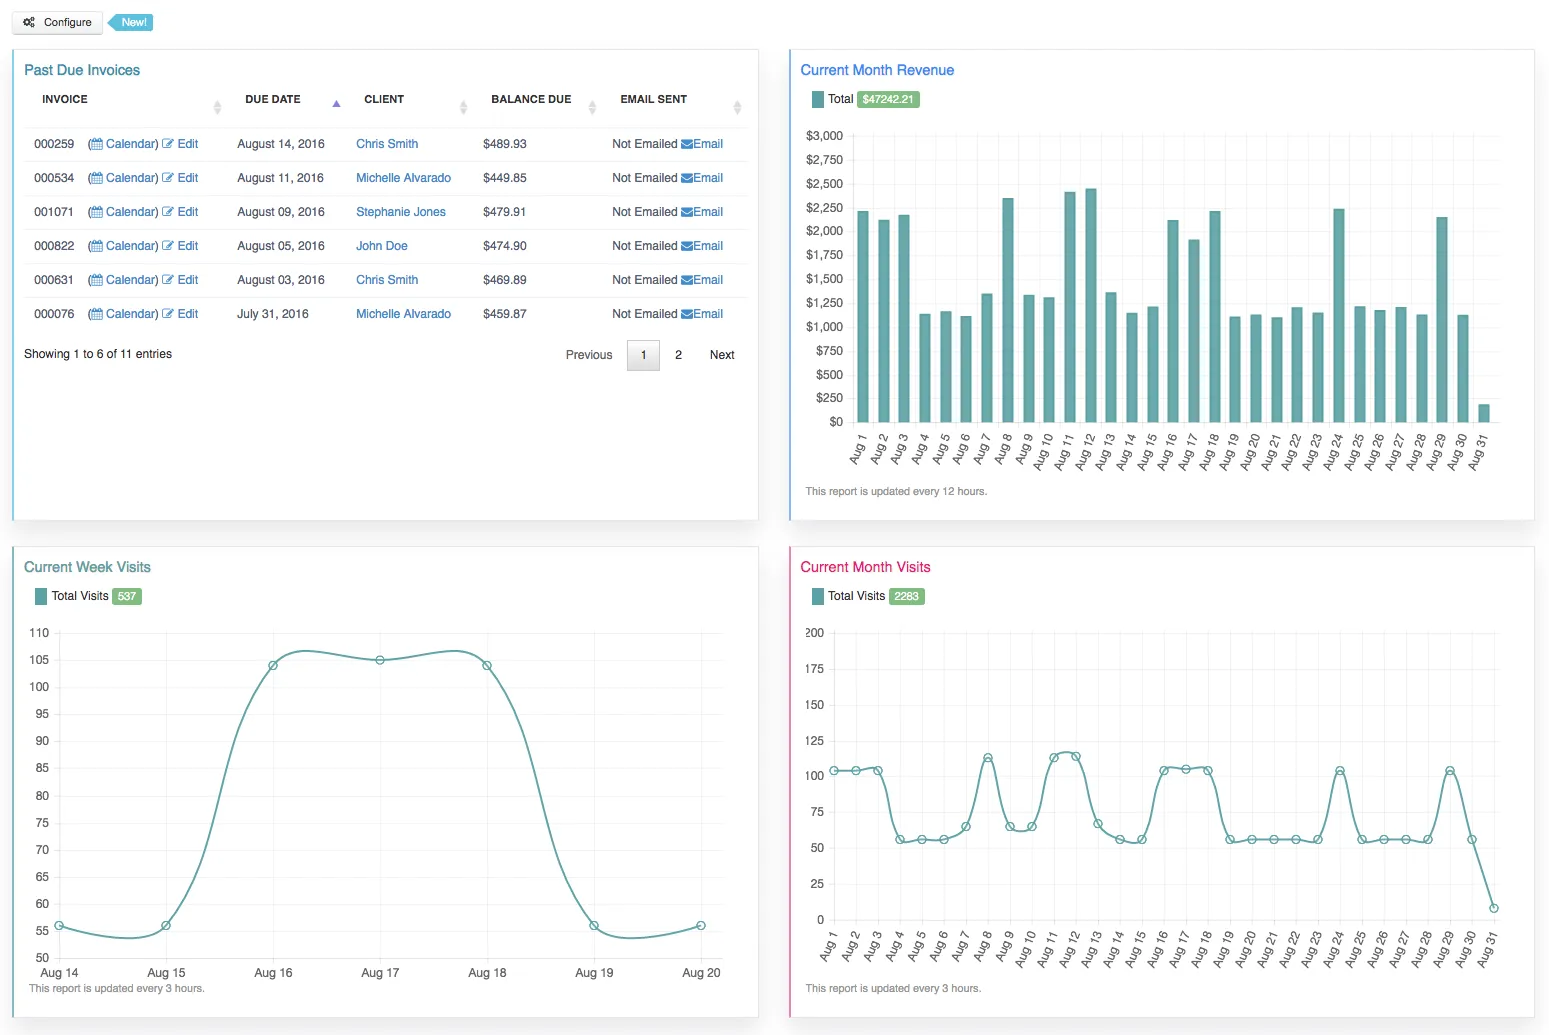Open the Configure button
The image size is (1549, 1035).
pyautogui.click(x=57, y=22)
